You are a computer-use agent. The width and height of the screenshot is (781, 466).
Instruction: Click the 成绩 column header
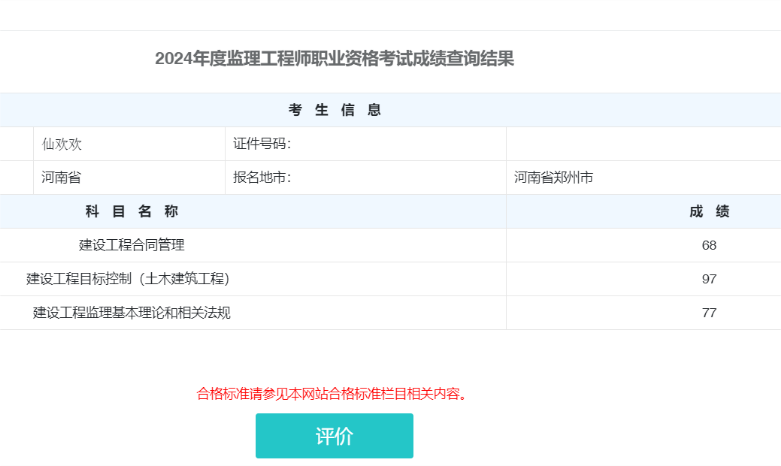[x=709, y=211]
